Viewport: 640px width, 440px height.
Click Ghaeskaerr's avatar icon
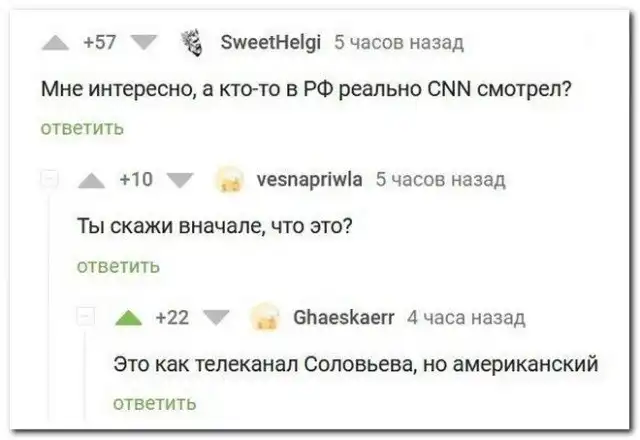tap(263, 317)
